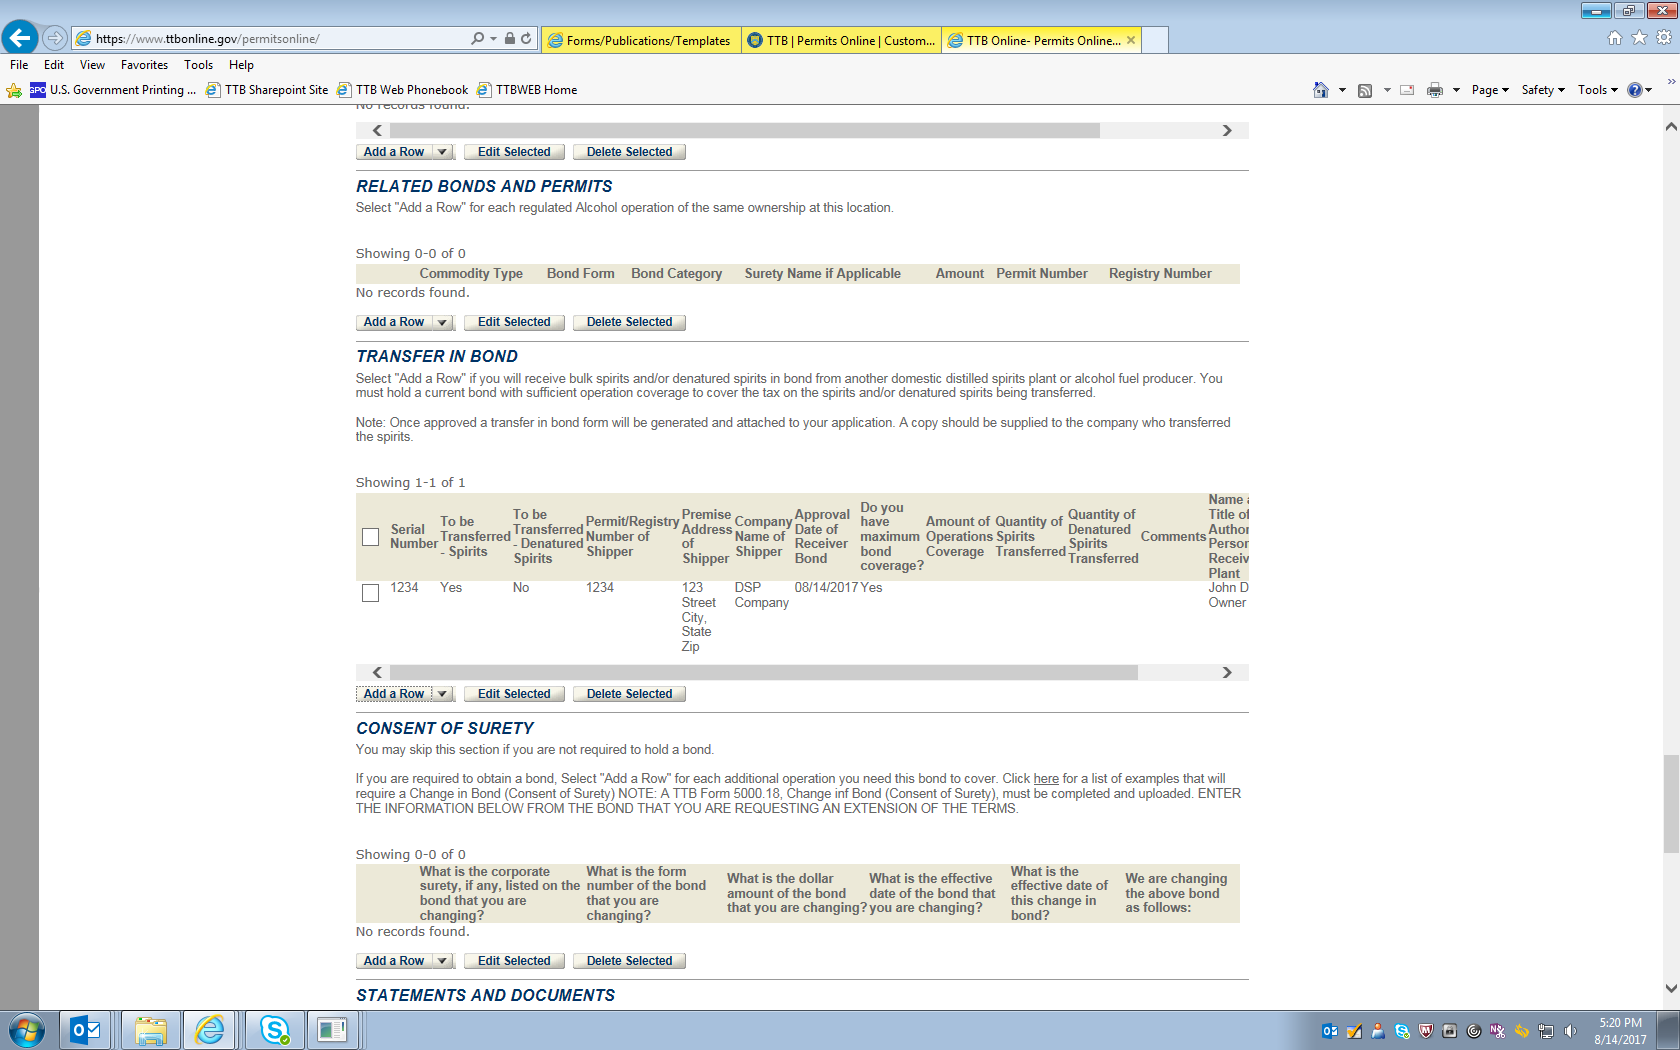Open File Explorer from the taskbar
The image size is (1680, 1050).
(x=151, y=1030)
